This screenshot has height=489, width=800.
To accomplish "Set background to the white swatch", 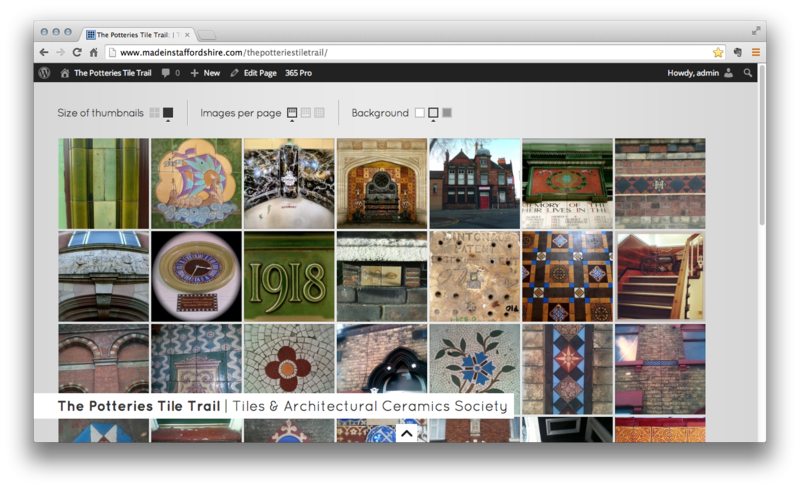I will point(420,113).
